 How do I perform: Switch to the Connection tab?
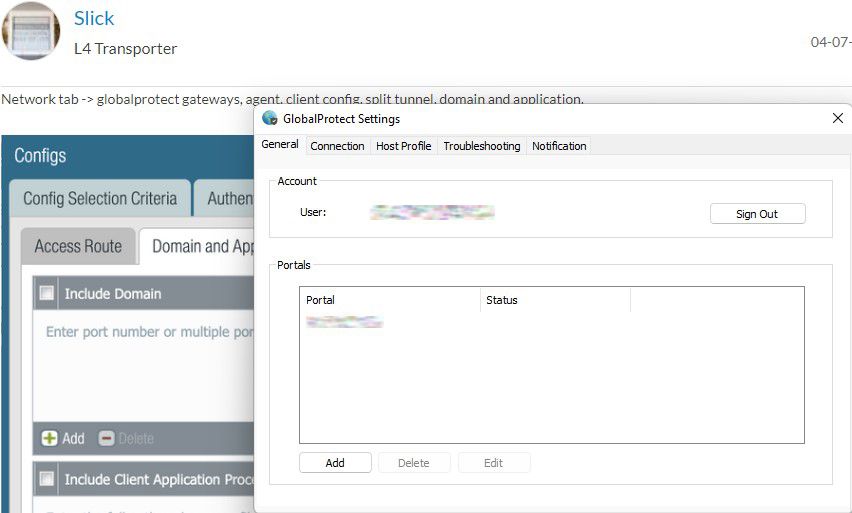pos(337,146)
